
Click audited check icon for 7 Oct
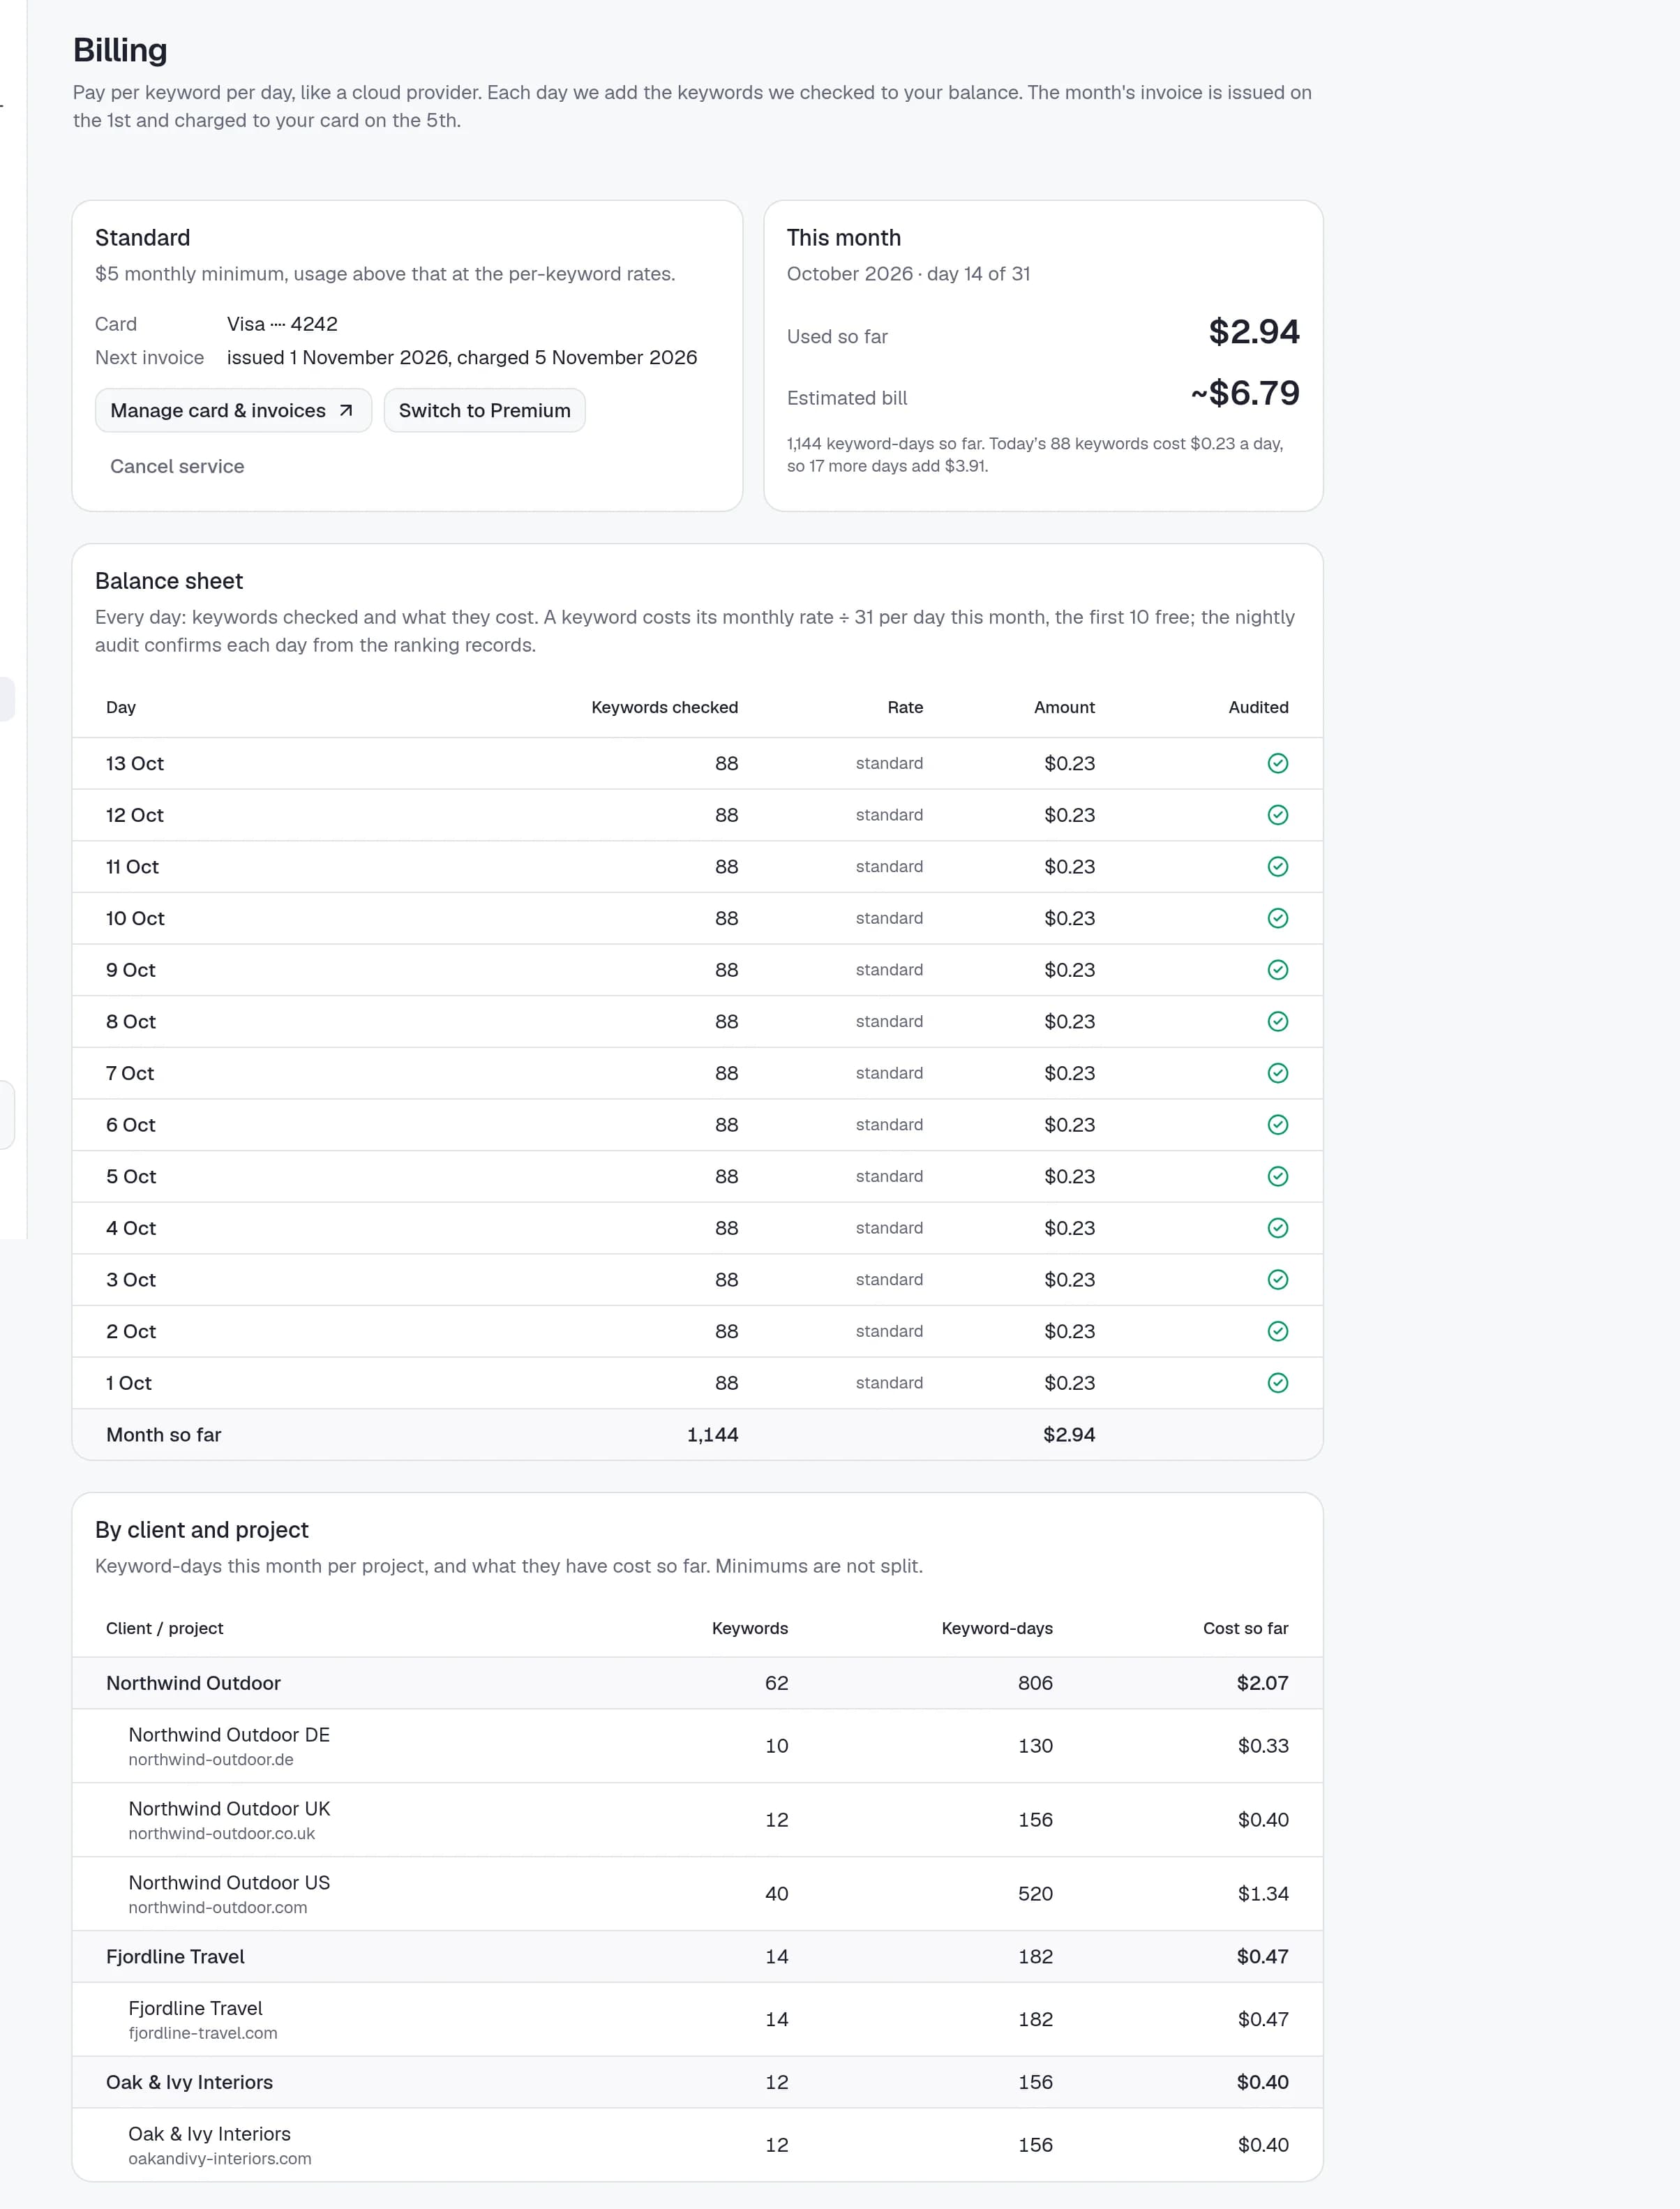coord(1277,1073)
